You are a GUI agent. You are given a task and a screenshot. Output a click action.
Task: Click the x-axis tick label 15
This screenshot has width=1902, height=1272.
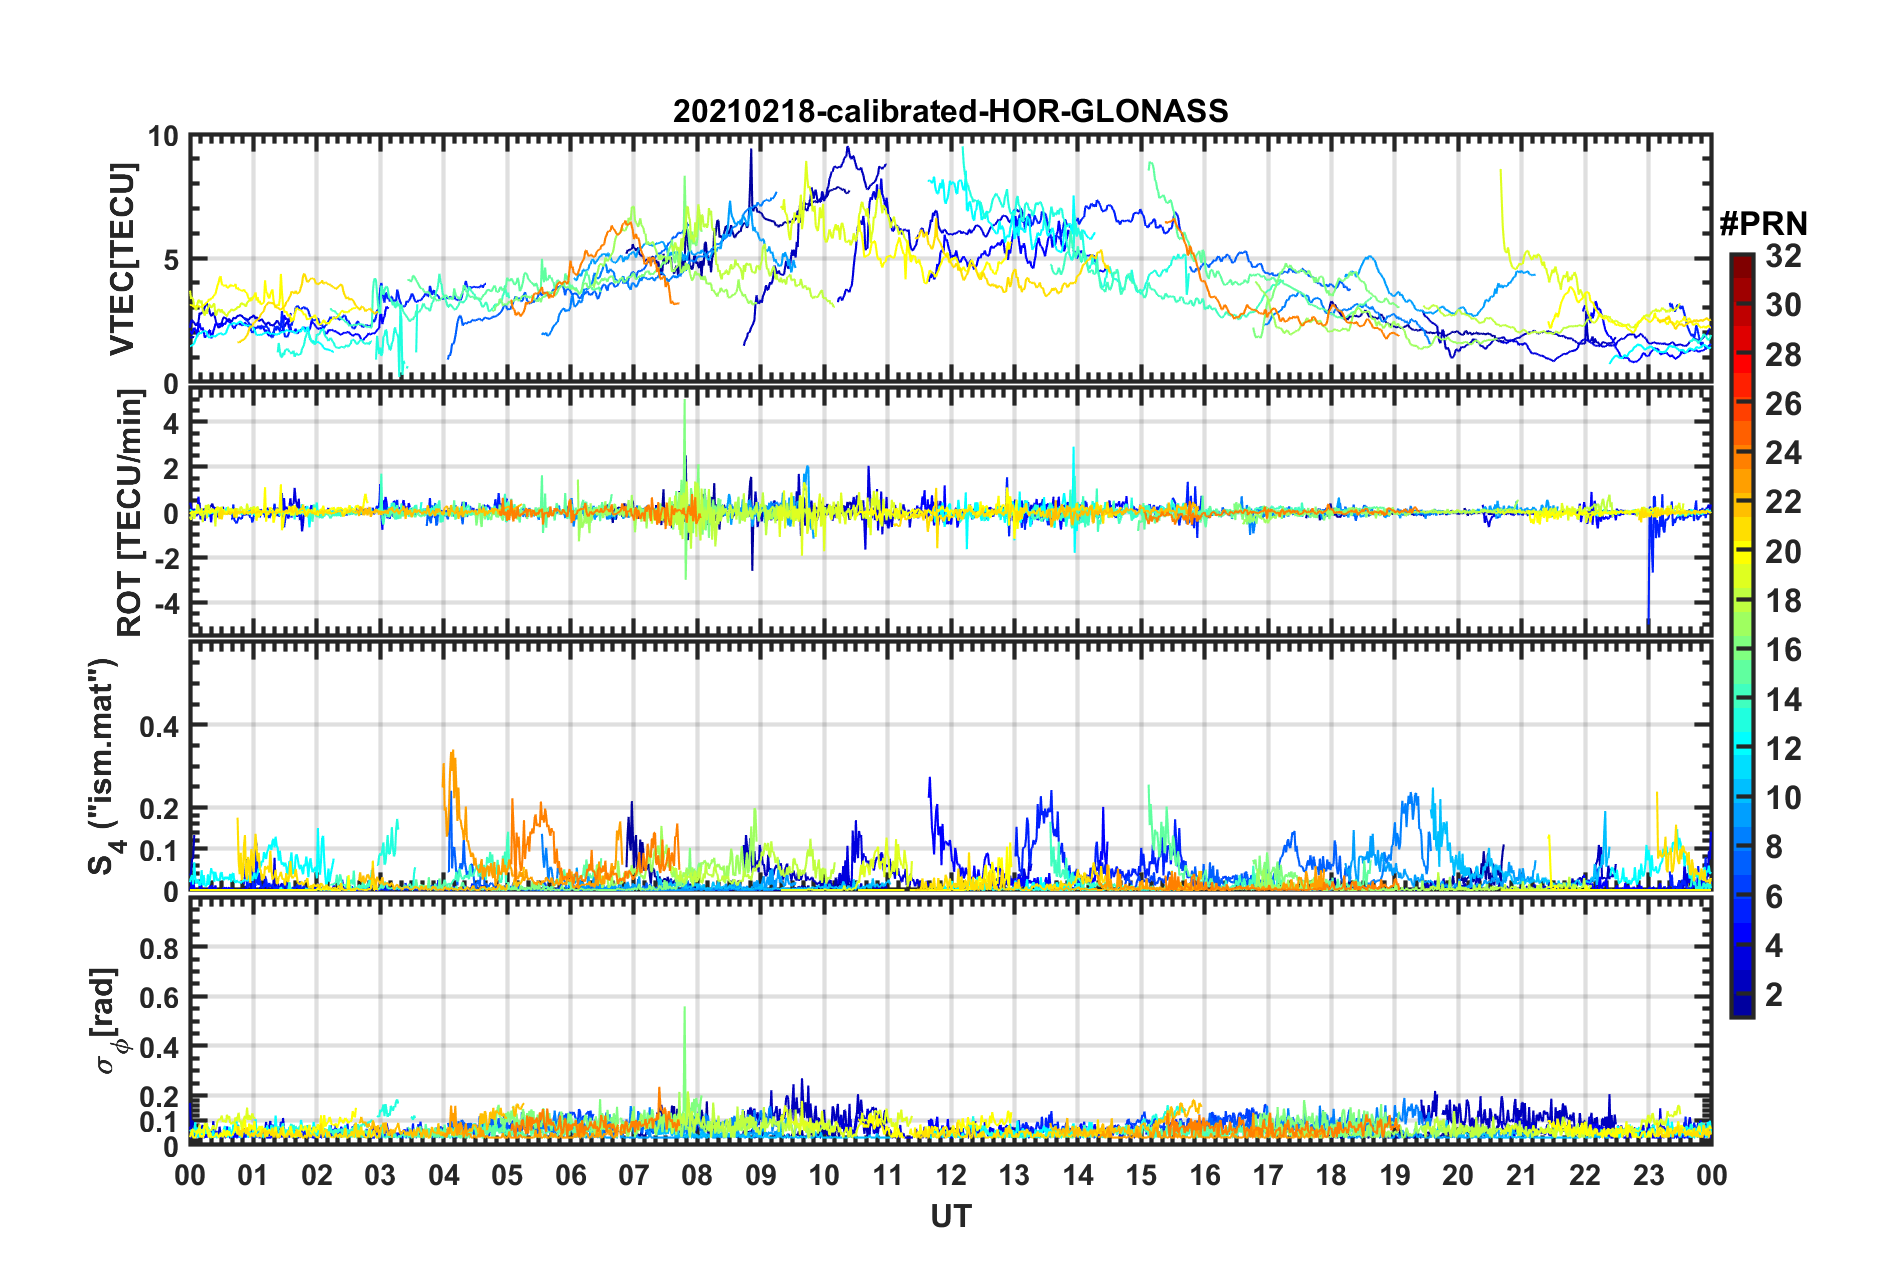[1141, 1175]
